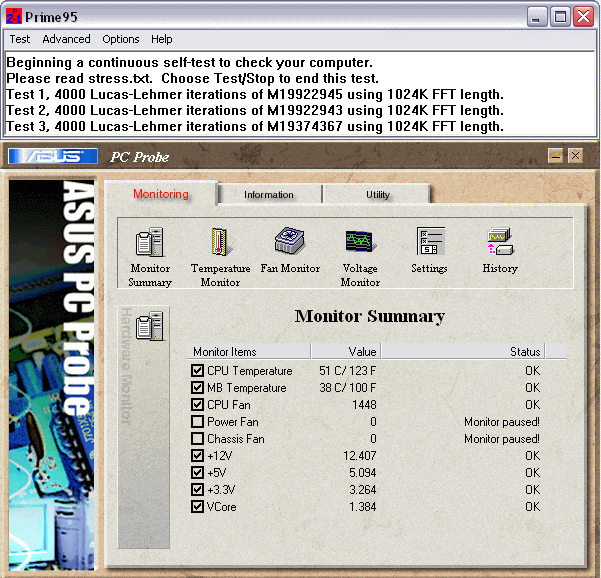Enable the Power Fan checkbox
The image size is (601, 578).
coord(197,422)
